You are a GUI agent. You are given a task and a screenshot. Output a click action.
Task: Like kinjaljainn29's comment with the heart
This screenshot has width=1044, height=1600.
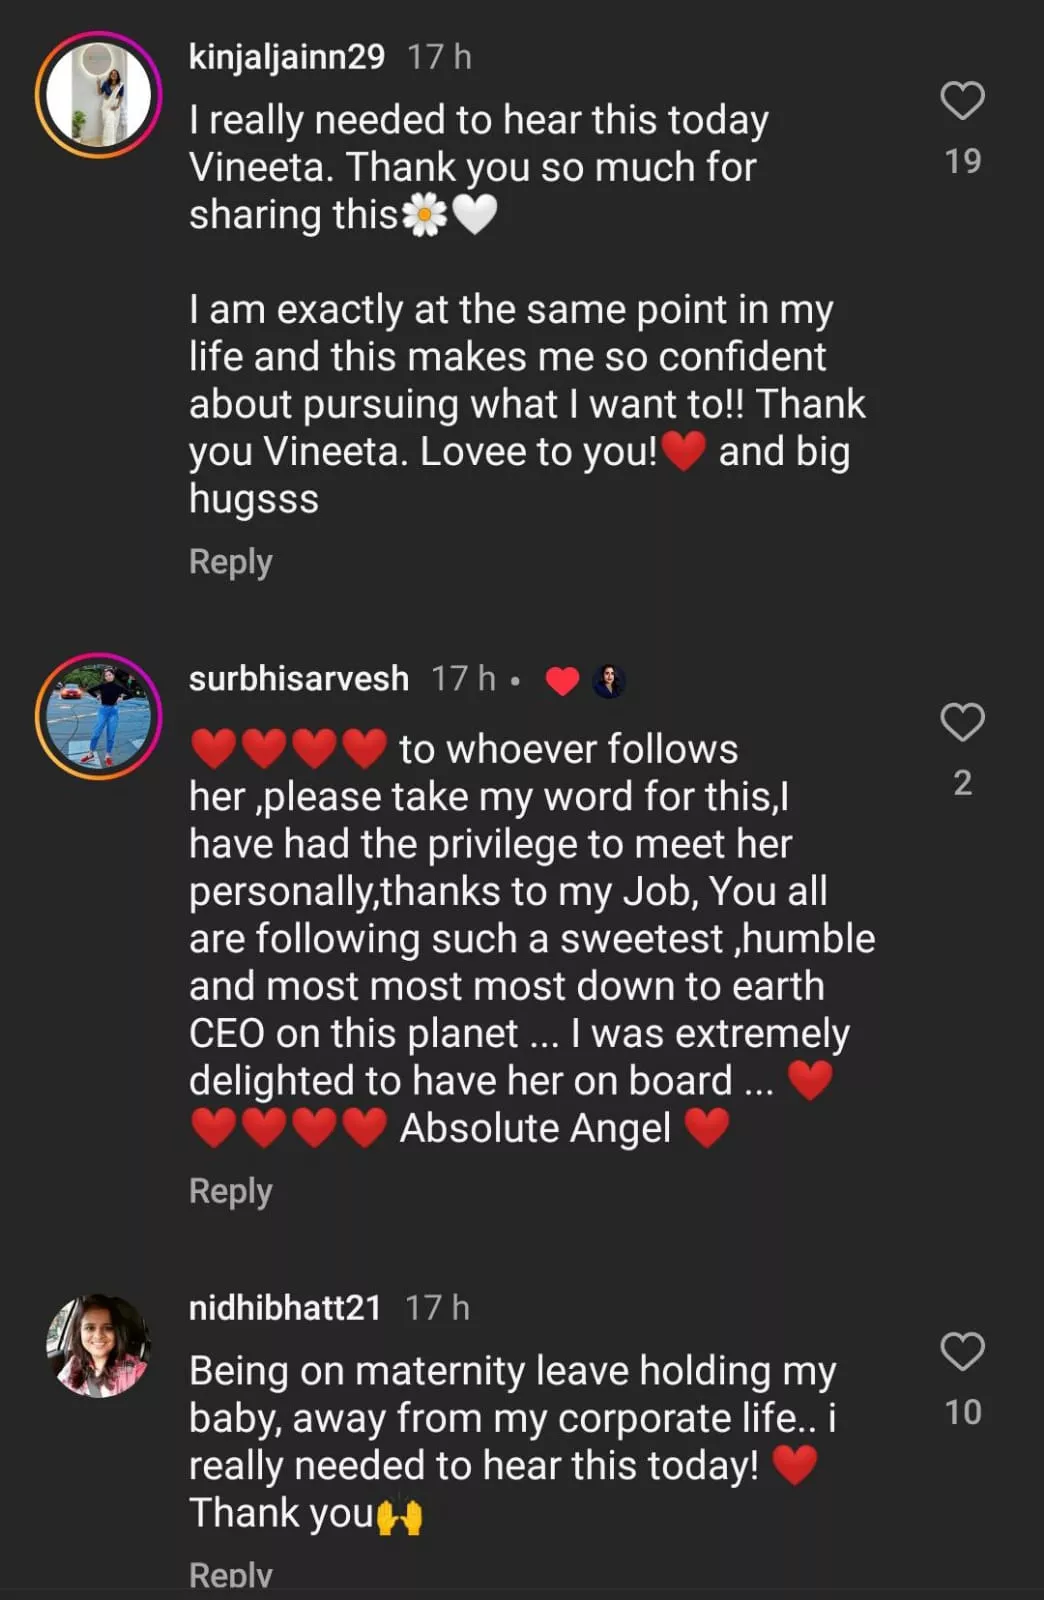pyautogui.click(x=962, y=101)
